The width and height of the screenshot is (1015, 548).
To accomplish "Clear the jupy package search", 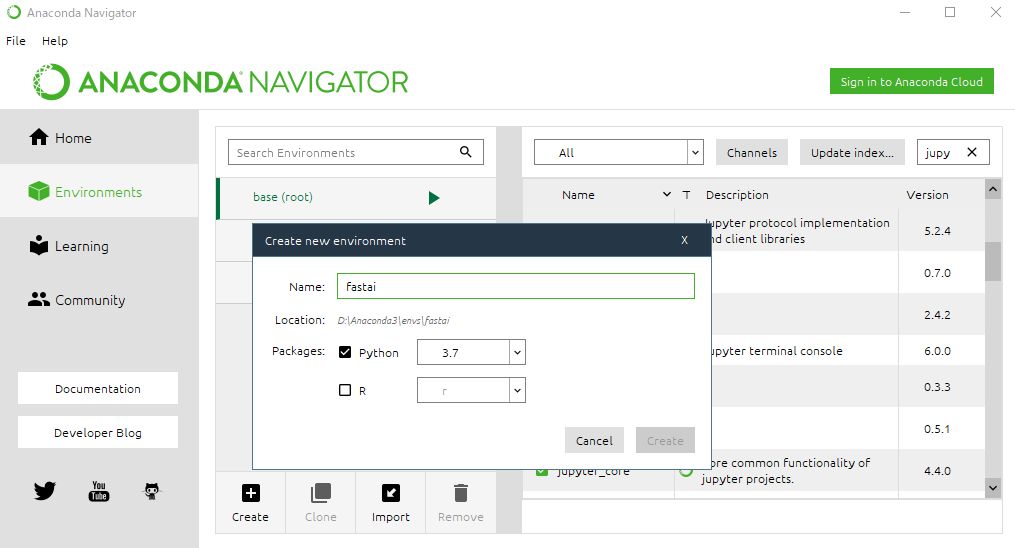I will point(972,152).
